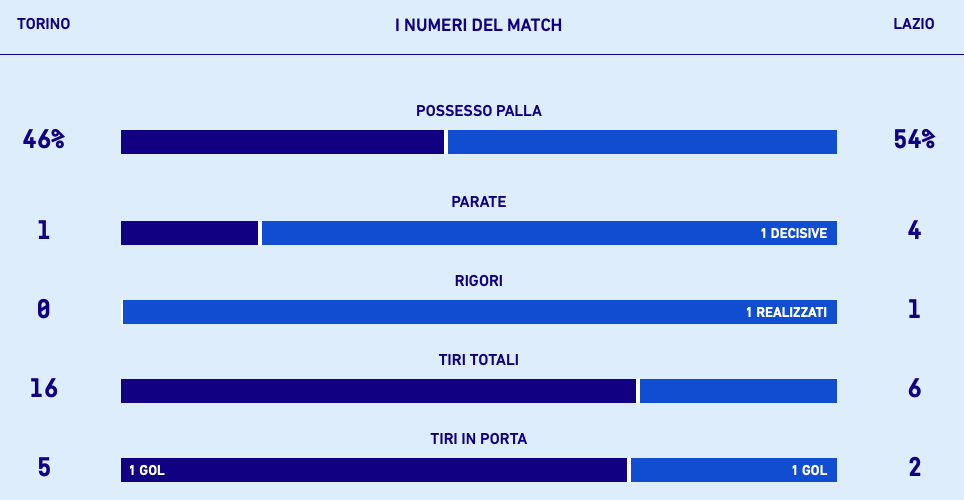Click Torino's total shots count of 16
964x500 pixels.
click(x=43, y=389)
